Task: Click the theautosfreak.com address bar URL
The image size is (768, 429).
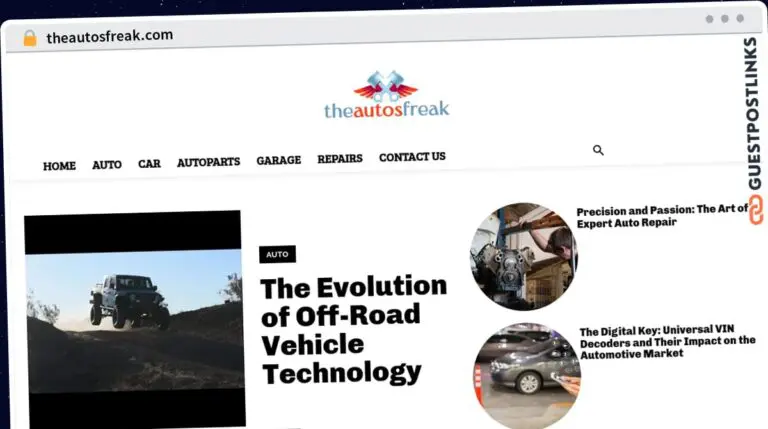Action: pos(110,36)
